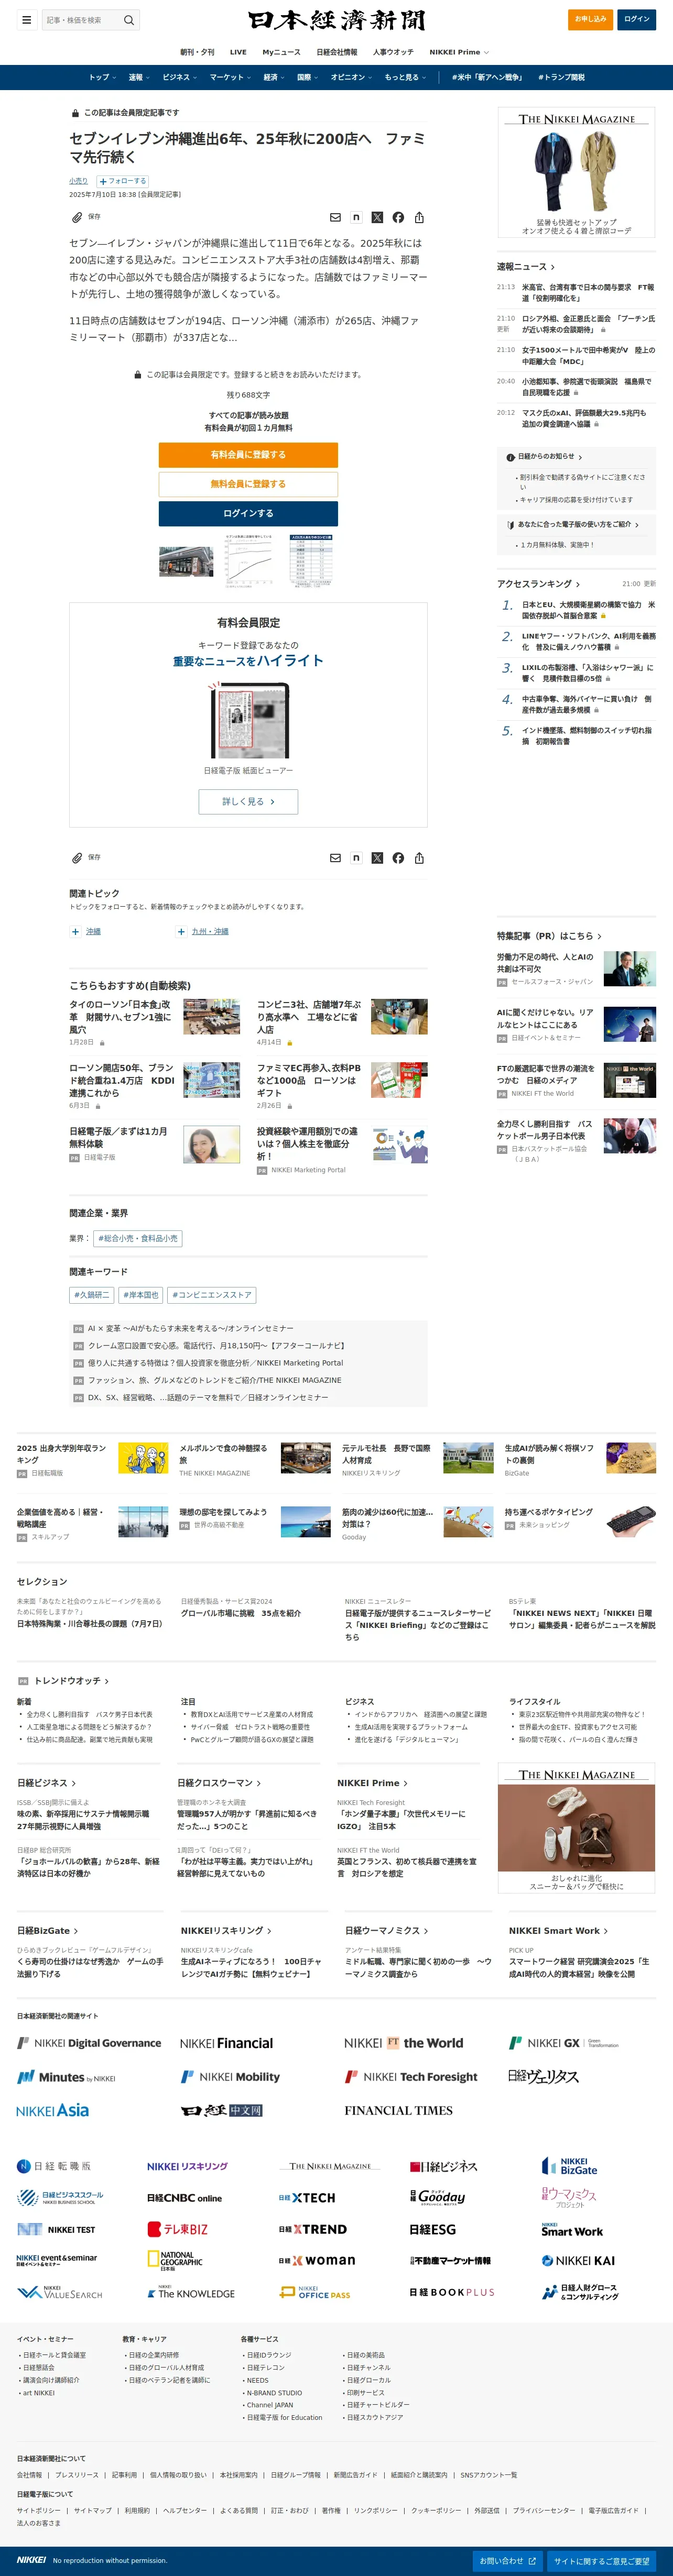Image resolution: width=673 pixels, height=2576 pixels.
Task: Click the 小売り category link under the headline
Action: coord(78,181)
